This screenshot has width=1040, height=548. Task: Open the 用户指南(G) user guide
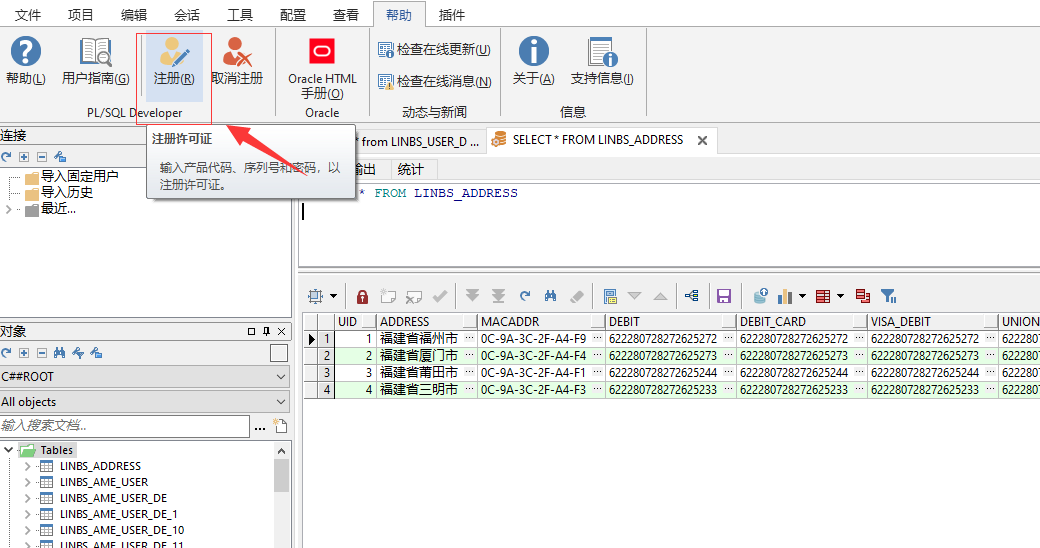pyautogui.click(x=96, y=61)
